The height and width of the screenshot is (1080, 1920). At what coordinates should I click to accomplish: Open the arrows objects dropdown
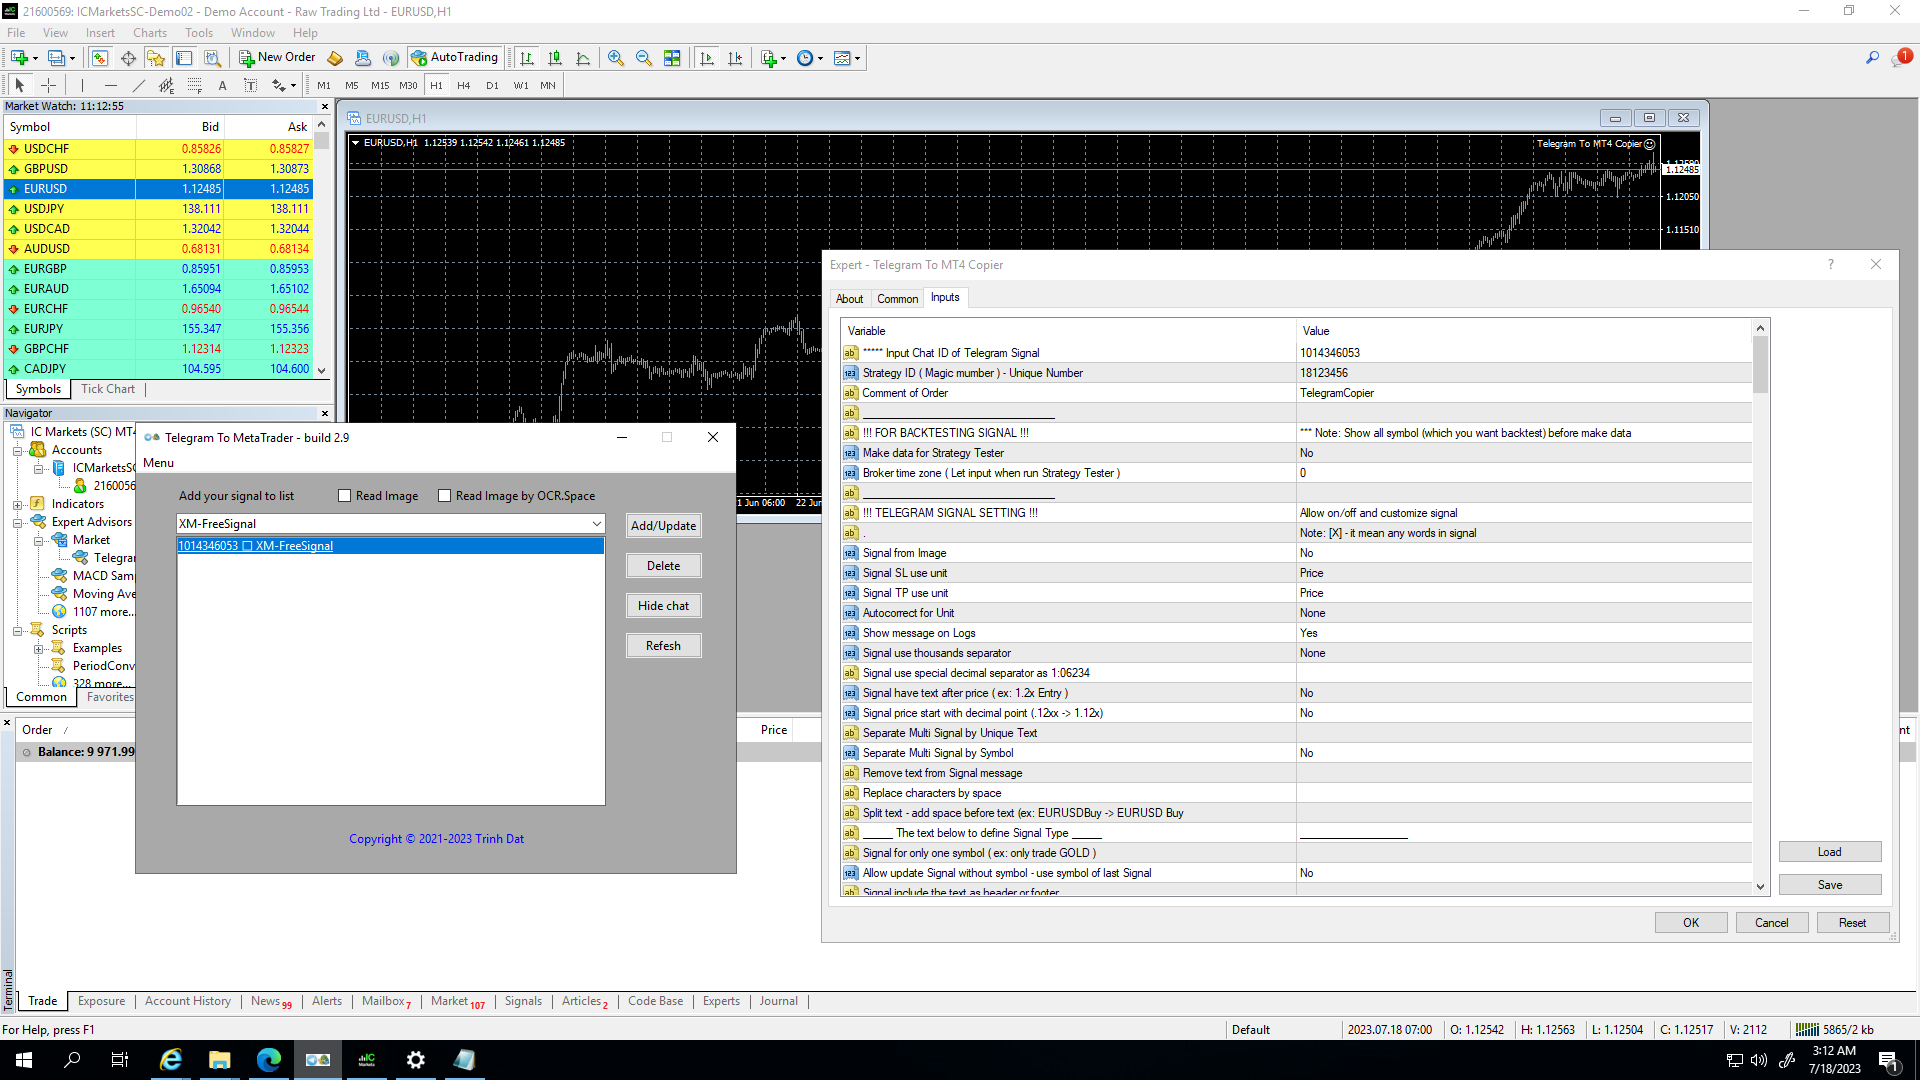[x=285, y=85]
